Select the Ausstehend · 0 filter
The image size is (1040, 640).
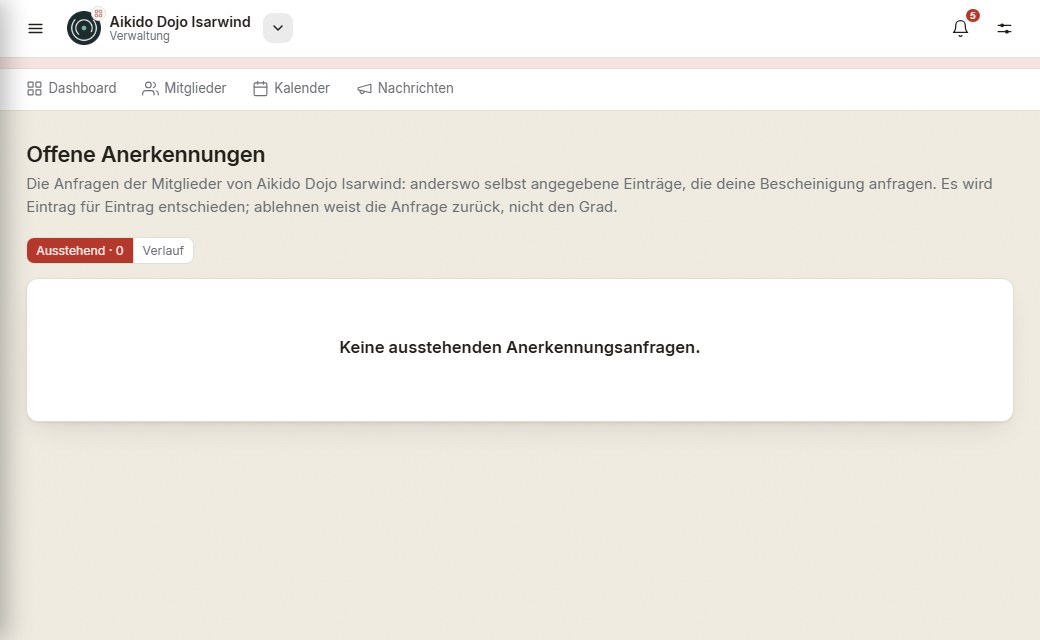click(80, 251)
